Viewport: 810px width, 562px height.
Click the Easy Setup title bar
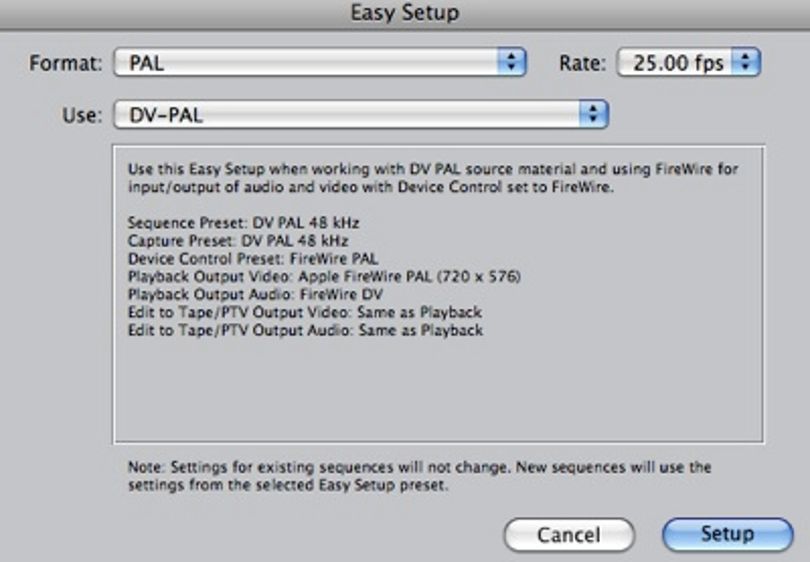405,14
